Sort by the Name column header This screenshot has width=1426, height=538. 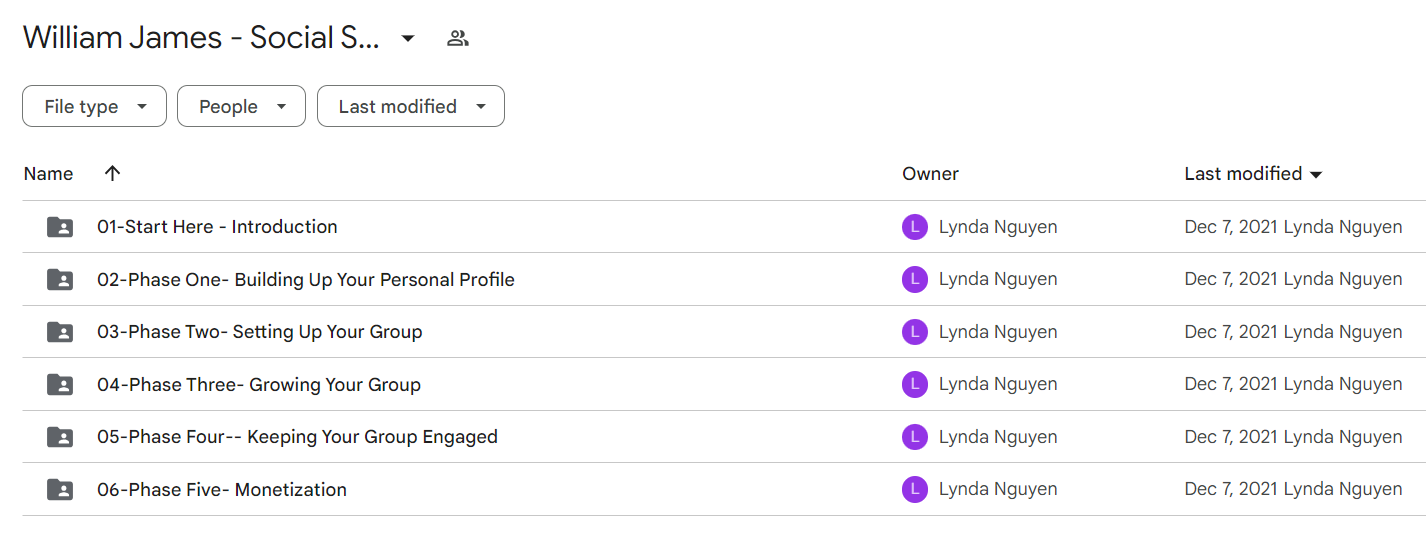pos(48,174)
